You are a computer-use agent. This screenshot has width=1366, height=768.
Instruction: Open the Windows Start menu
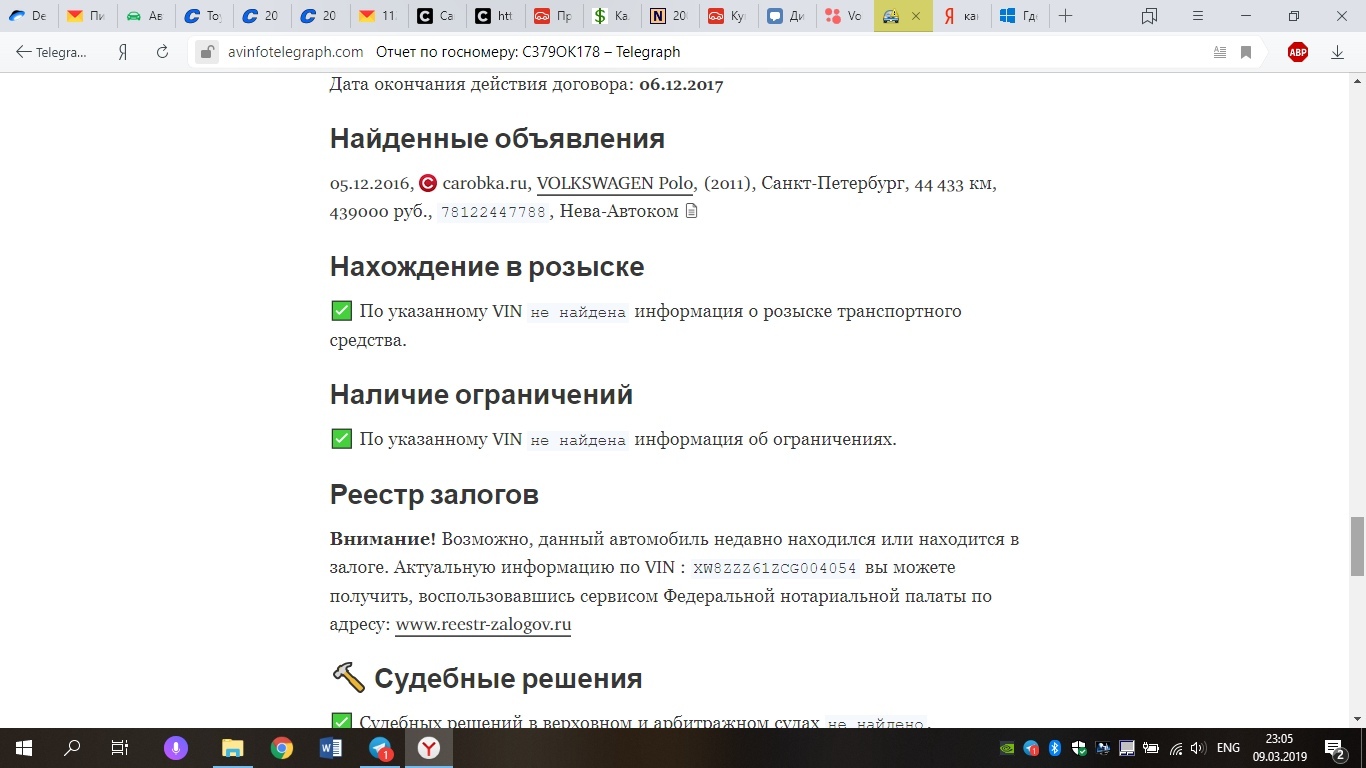click(x=23, y=748)
